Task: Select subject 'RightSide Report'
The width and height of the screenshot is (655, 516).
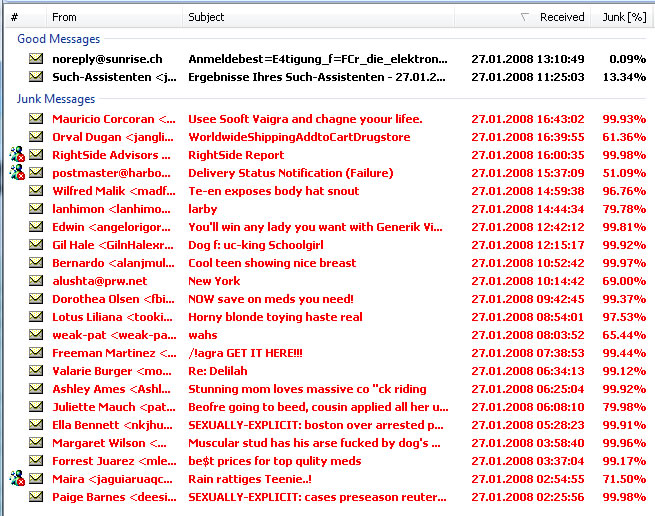Action: pyautogui.click(x=236, y=155)
